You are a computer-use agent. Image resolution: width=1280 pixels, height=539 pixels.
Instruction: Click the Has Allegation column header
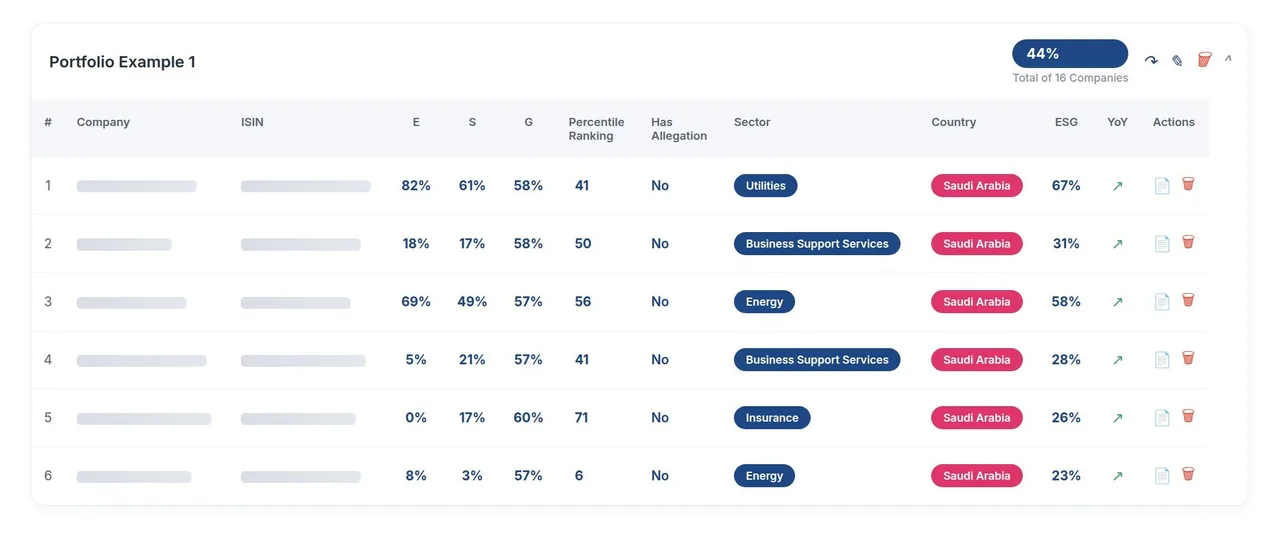pyautogui.click(x=679, y=129)
